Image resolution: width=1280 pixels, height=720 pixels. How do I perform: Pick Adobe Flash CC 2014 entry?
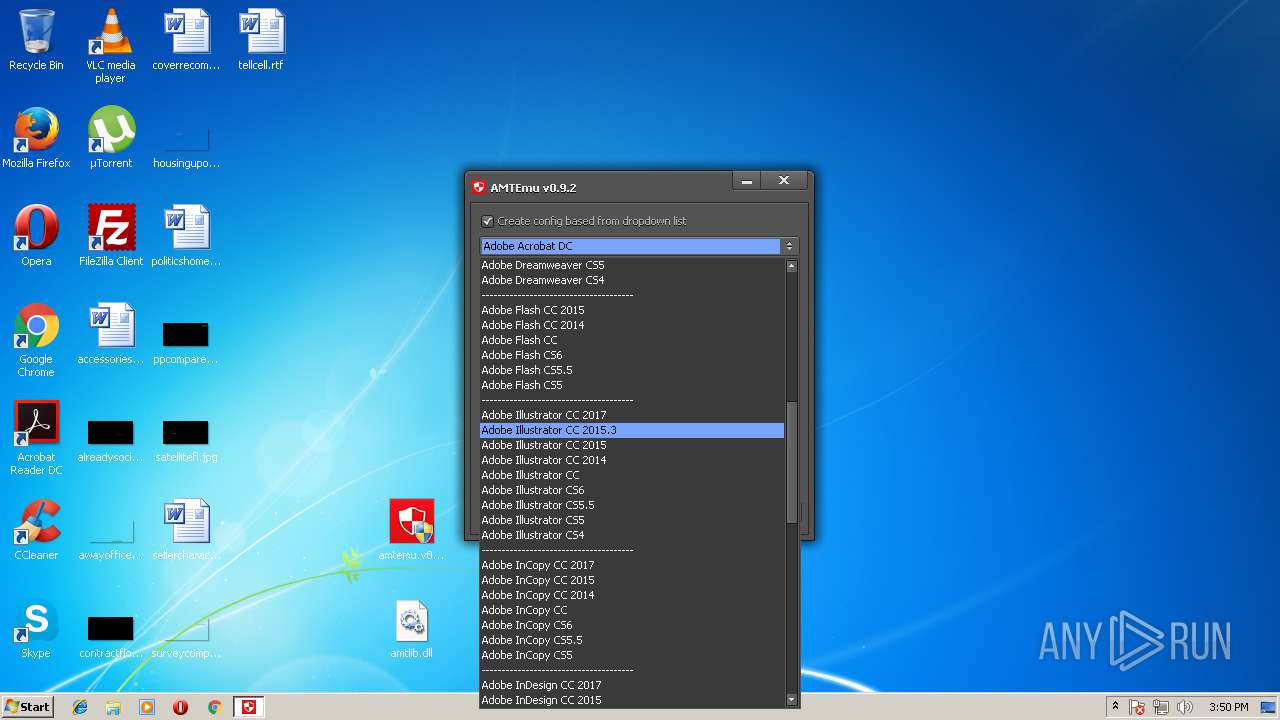click(632, 325)
